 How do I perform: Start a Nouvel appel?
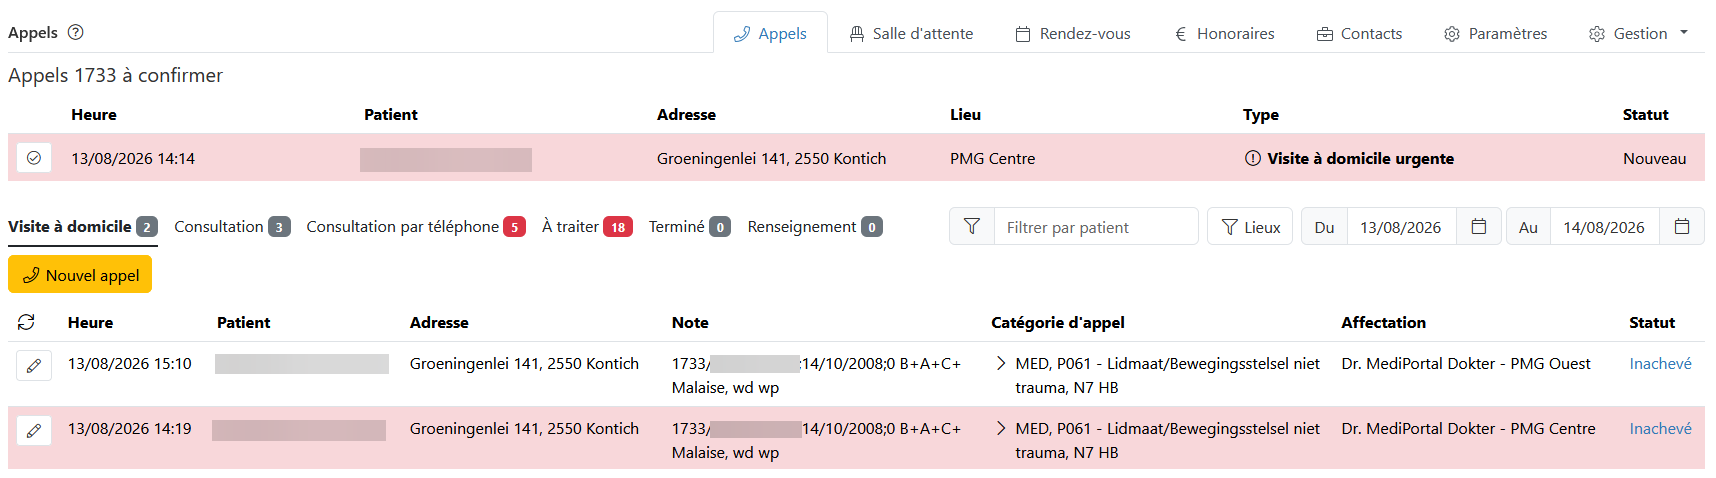80,274
